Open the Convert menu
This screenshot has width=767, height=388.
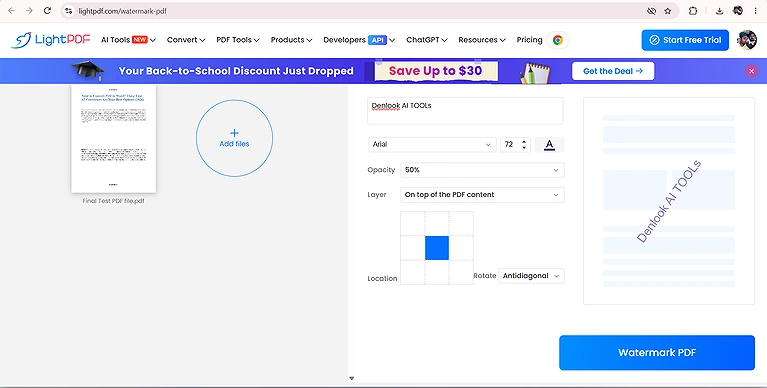coord(186,40)
